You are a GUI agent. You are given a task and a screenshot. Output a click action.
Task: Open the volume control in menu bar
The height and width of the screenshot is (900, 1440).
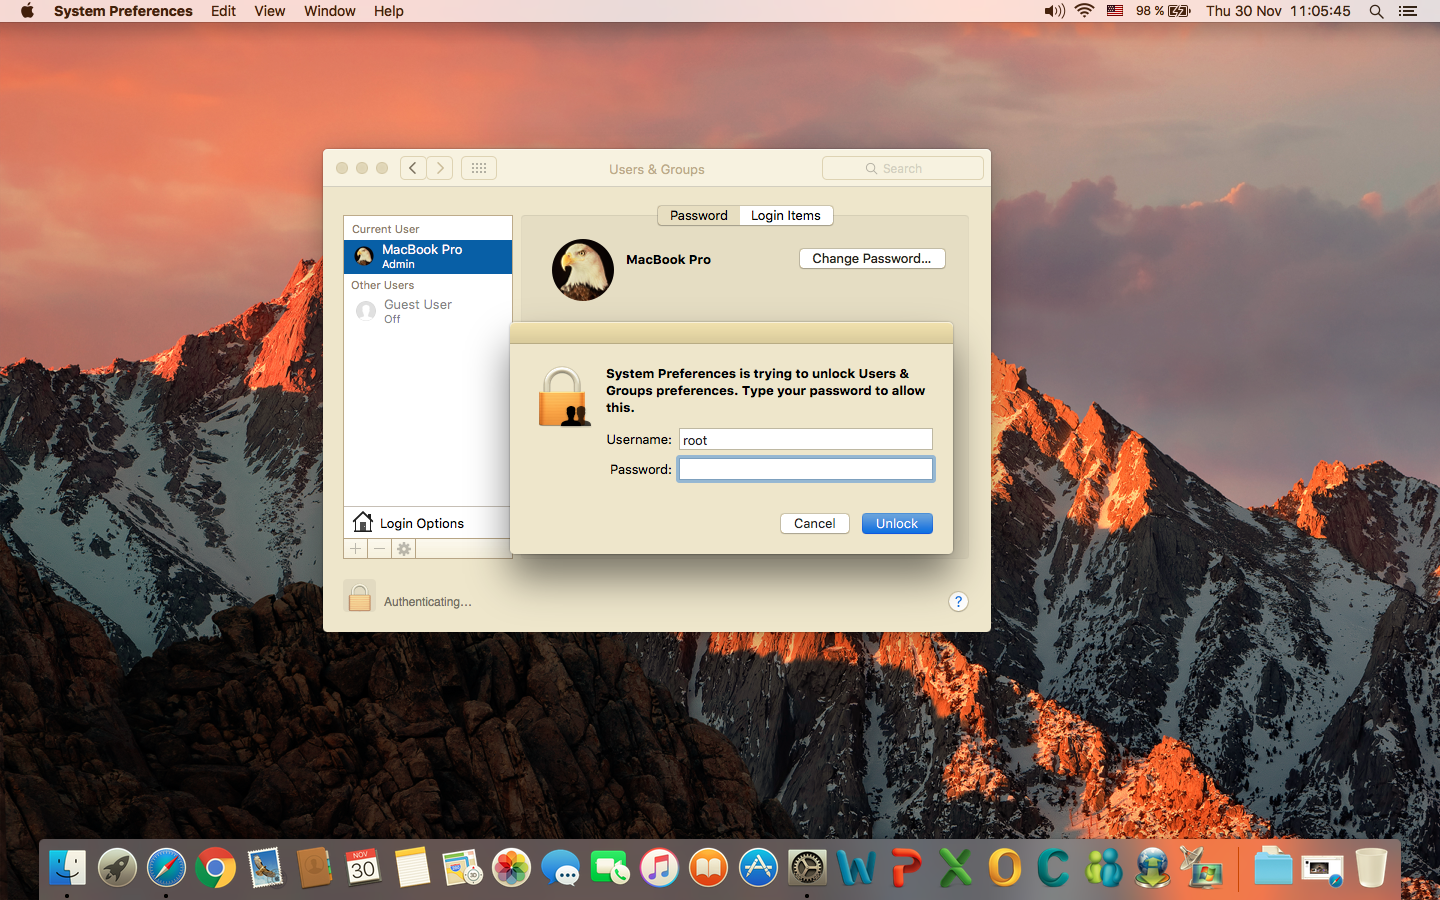[x=1054, y=11]
